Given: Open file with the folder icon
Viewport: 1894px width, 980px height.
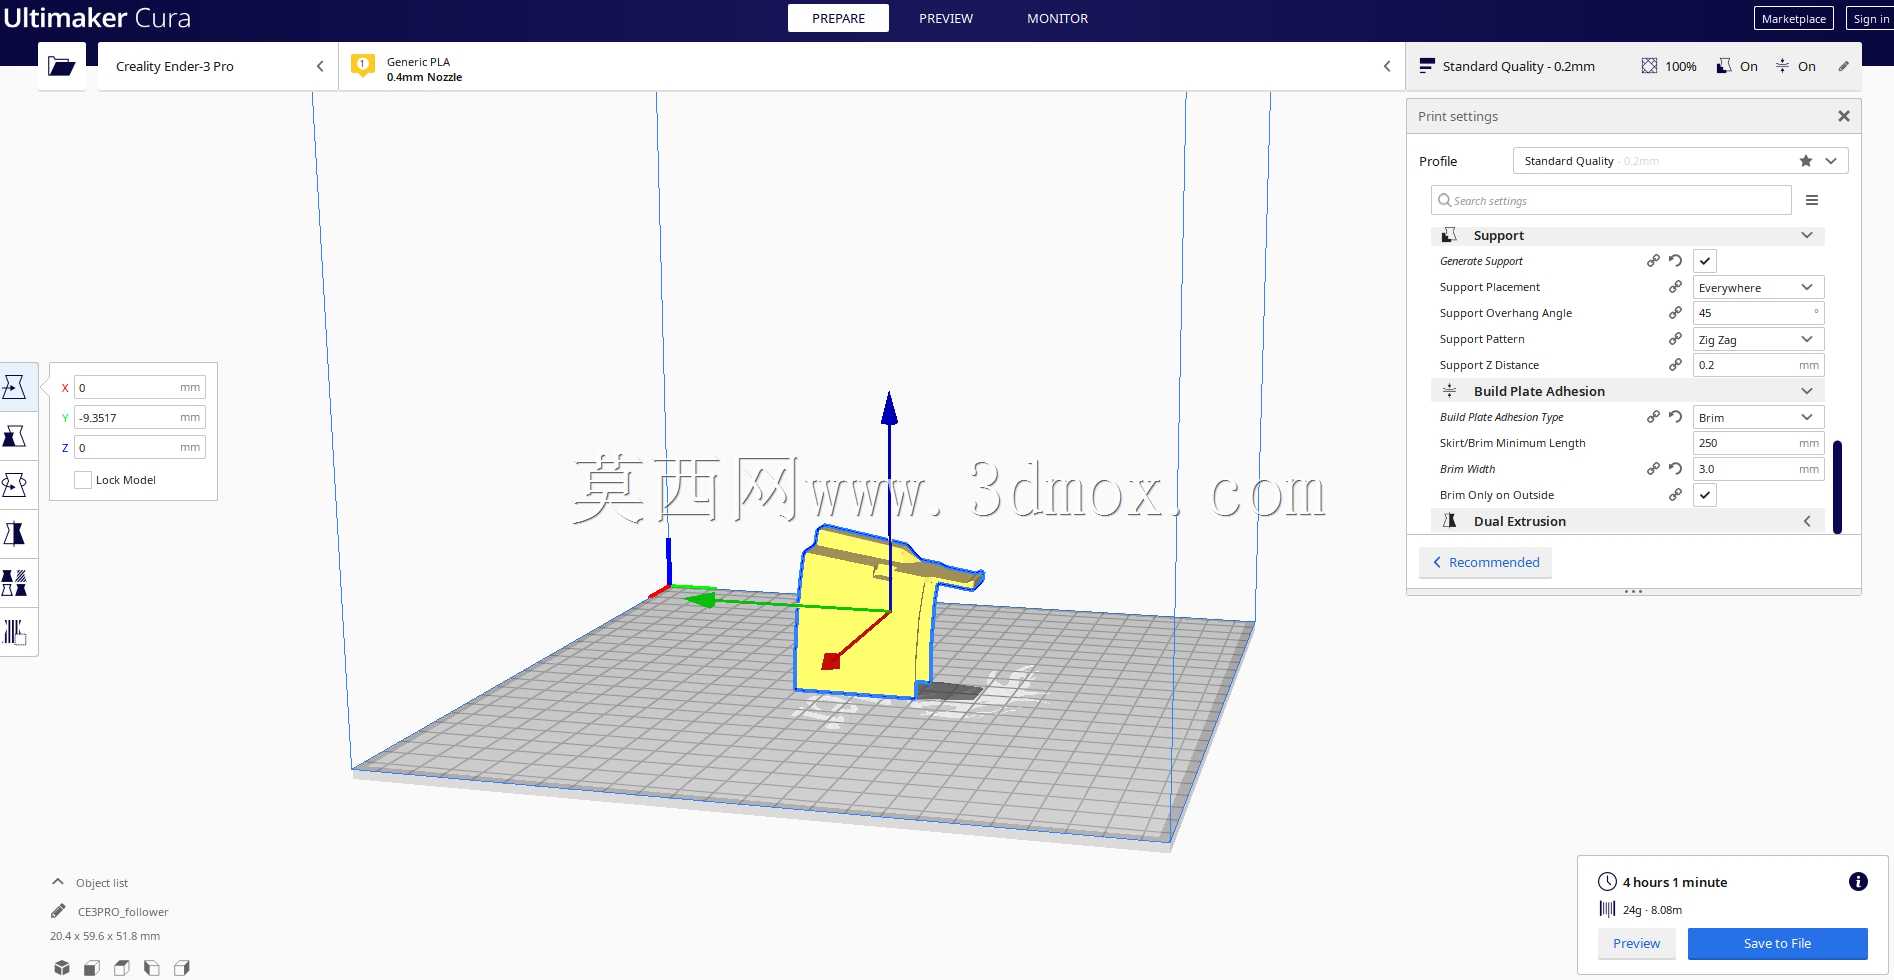Looking at the screenshot, I should click(61, 67).
